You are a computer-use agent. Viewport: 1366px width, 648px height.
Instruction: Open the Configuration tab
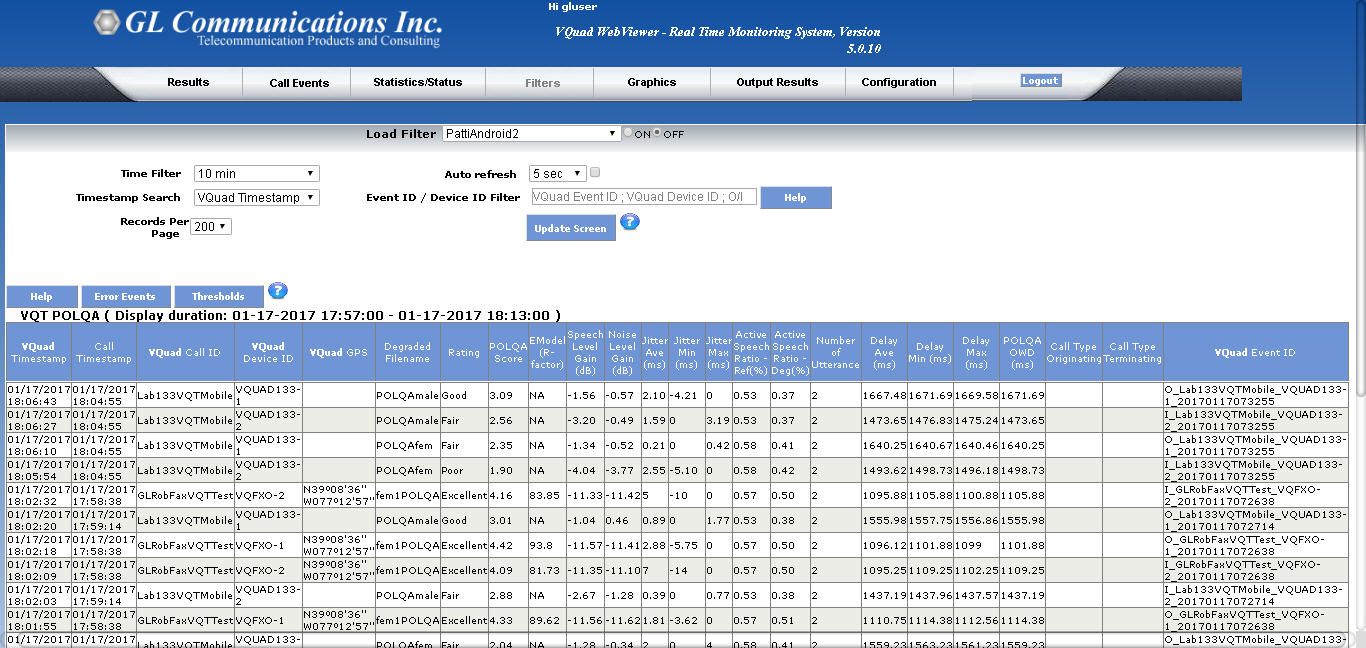[x=899, y=82]
